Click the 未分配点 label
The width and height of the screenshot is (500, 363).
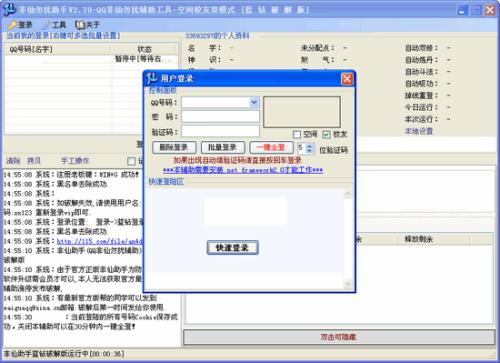click(317, 48)
